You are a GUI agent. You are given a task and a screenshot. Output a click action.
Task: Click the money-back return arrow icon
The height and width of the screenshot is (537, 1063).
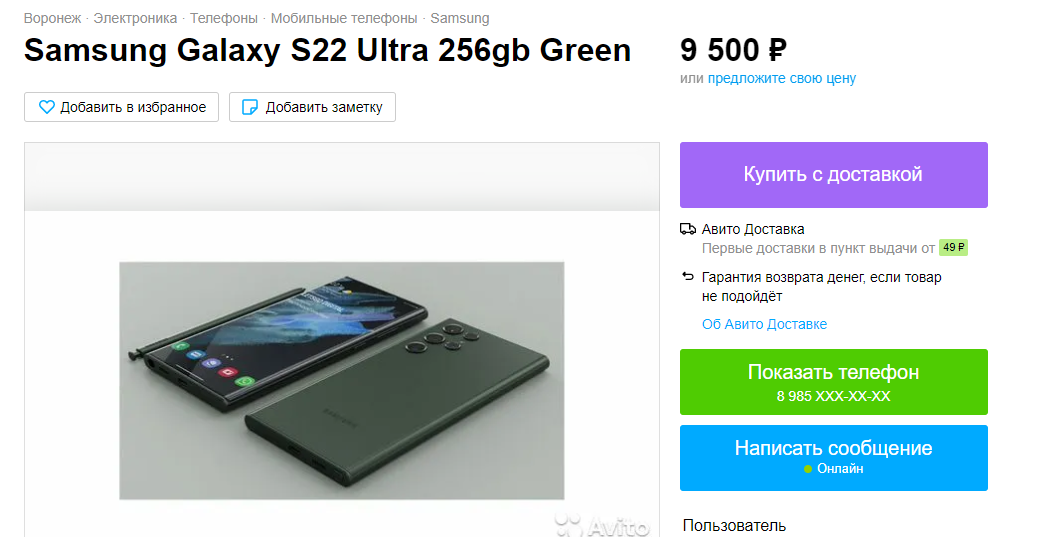pyautogui.click(x=688, y=277)
